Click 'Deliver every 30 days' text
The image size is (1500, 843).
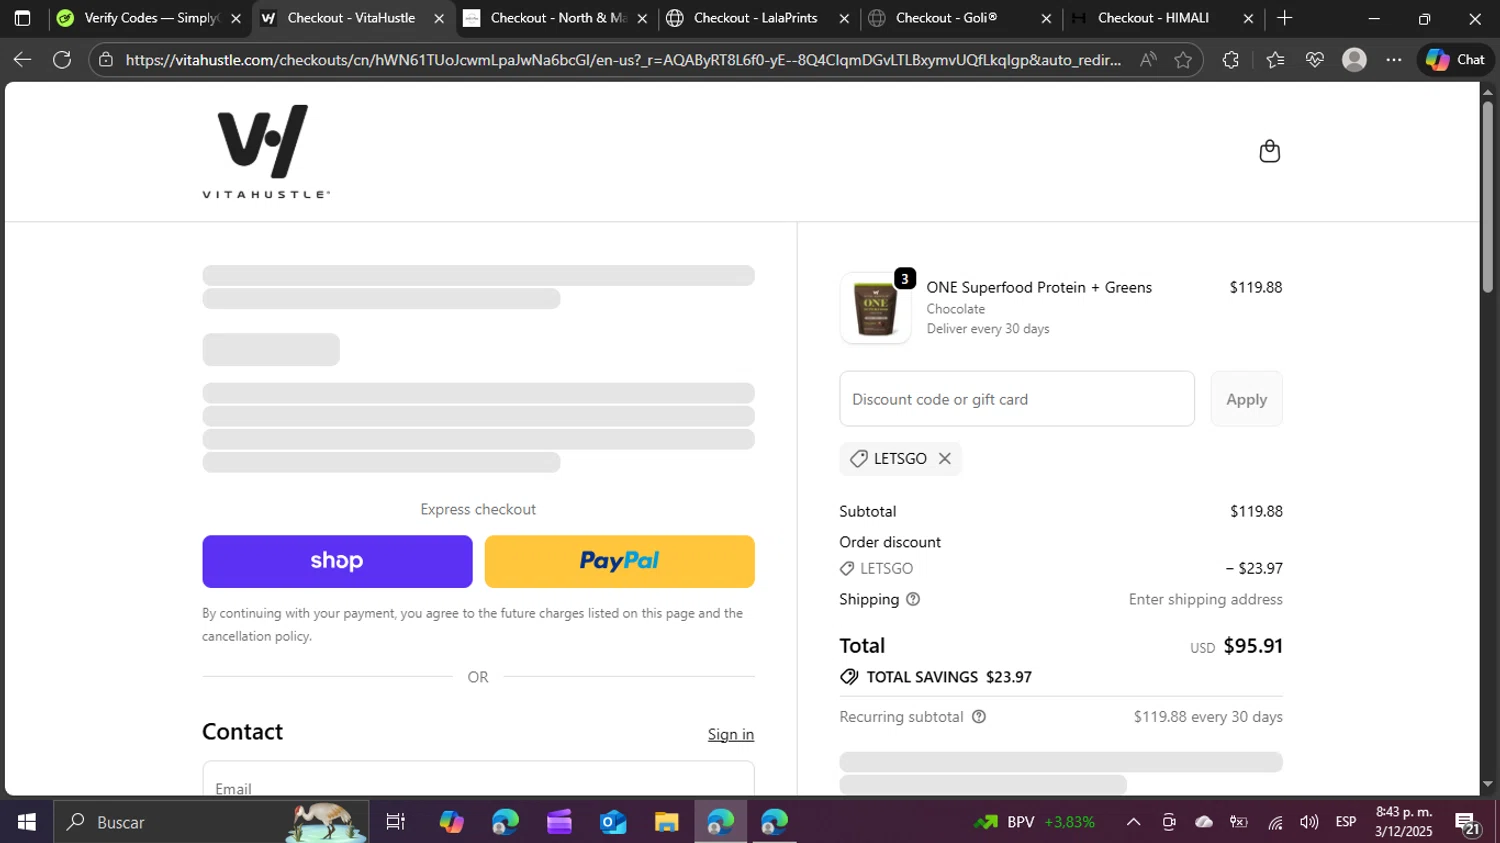pyautogui.click(x=988, y=329)
